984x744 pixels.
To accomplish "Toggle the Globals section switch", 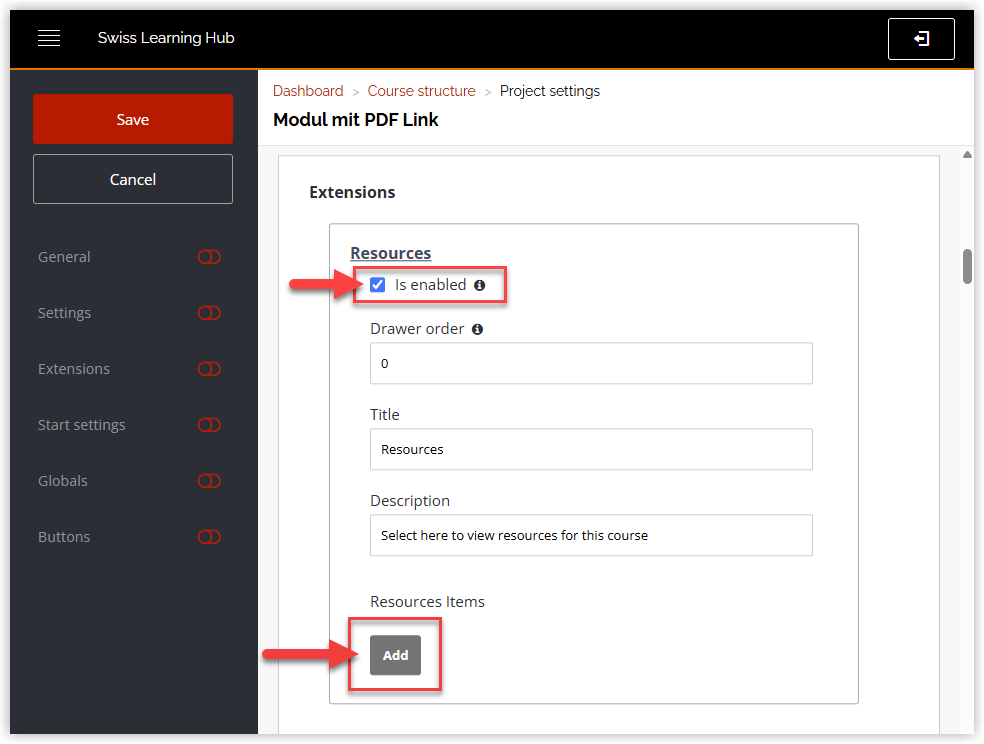I will (x=208, y=481).
